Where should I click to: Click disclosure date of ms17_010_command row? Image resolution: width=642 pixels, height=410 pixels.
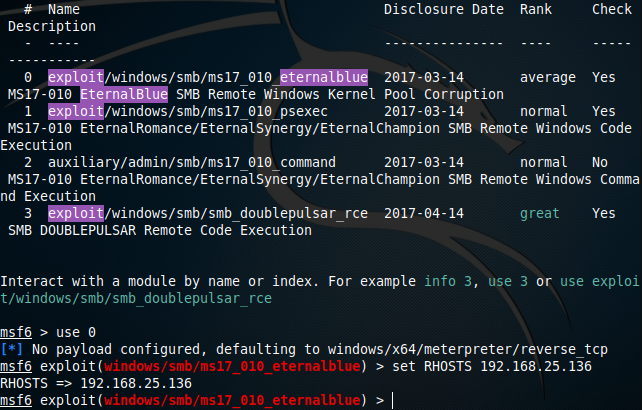pos(424,162)
